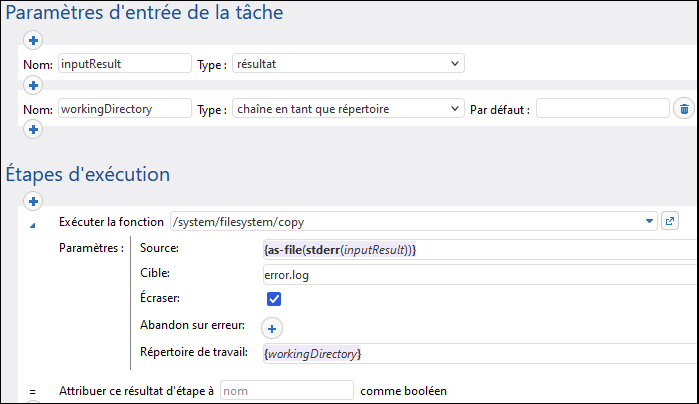Click the step result nom field
Screen dimensions: 699x404
[286, 390]
